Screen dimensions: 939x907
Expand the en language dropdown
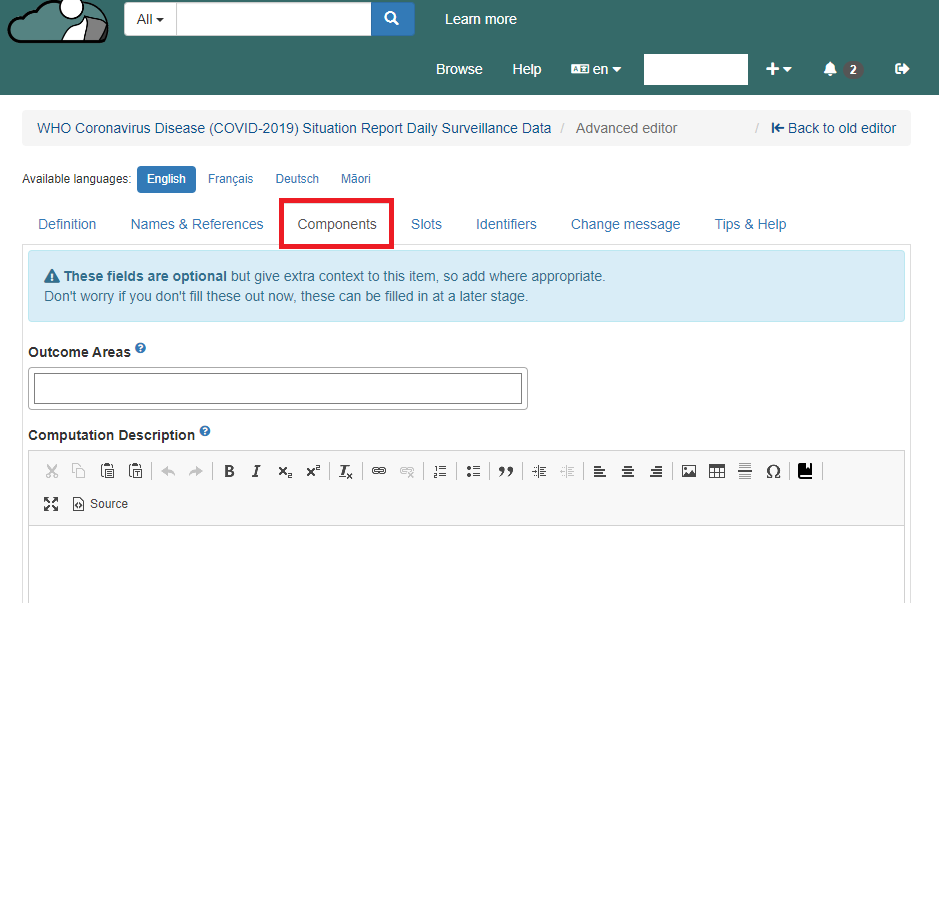click(x=596, y=69)
